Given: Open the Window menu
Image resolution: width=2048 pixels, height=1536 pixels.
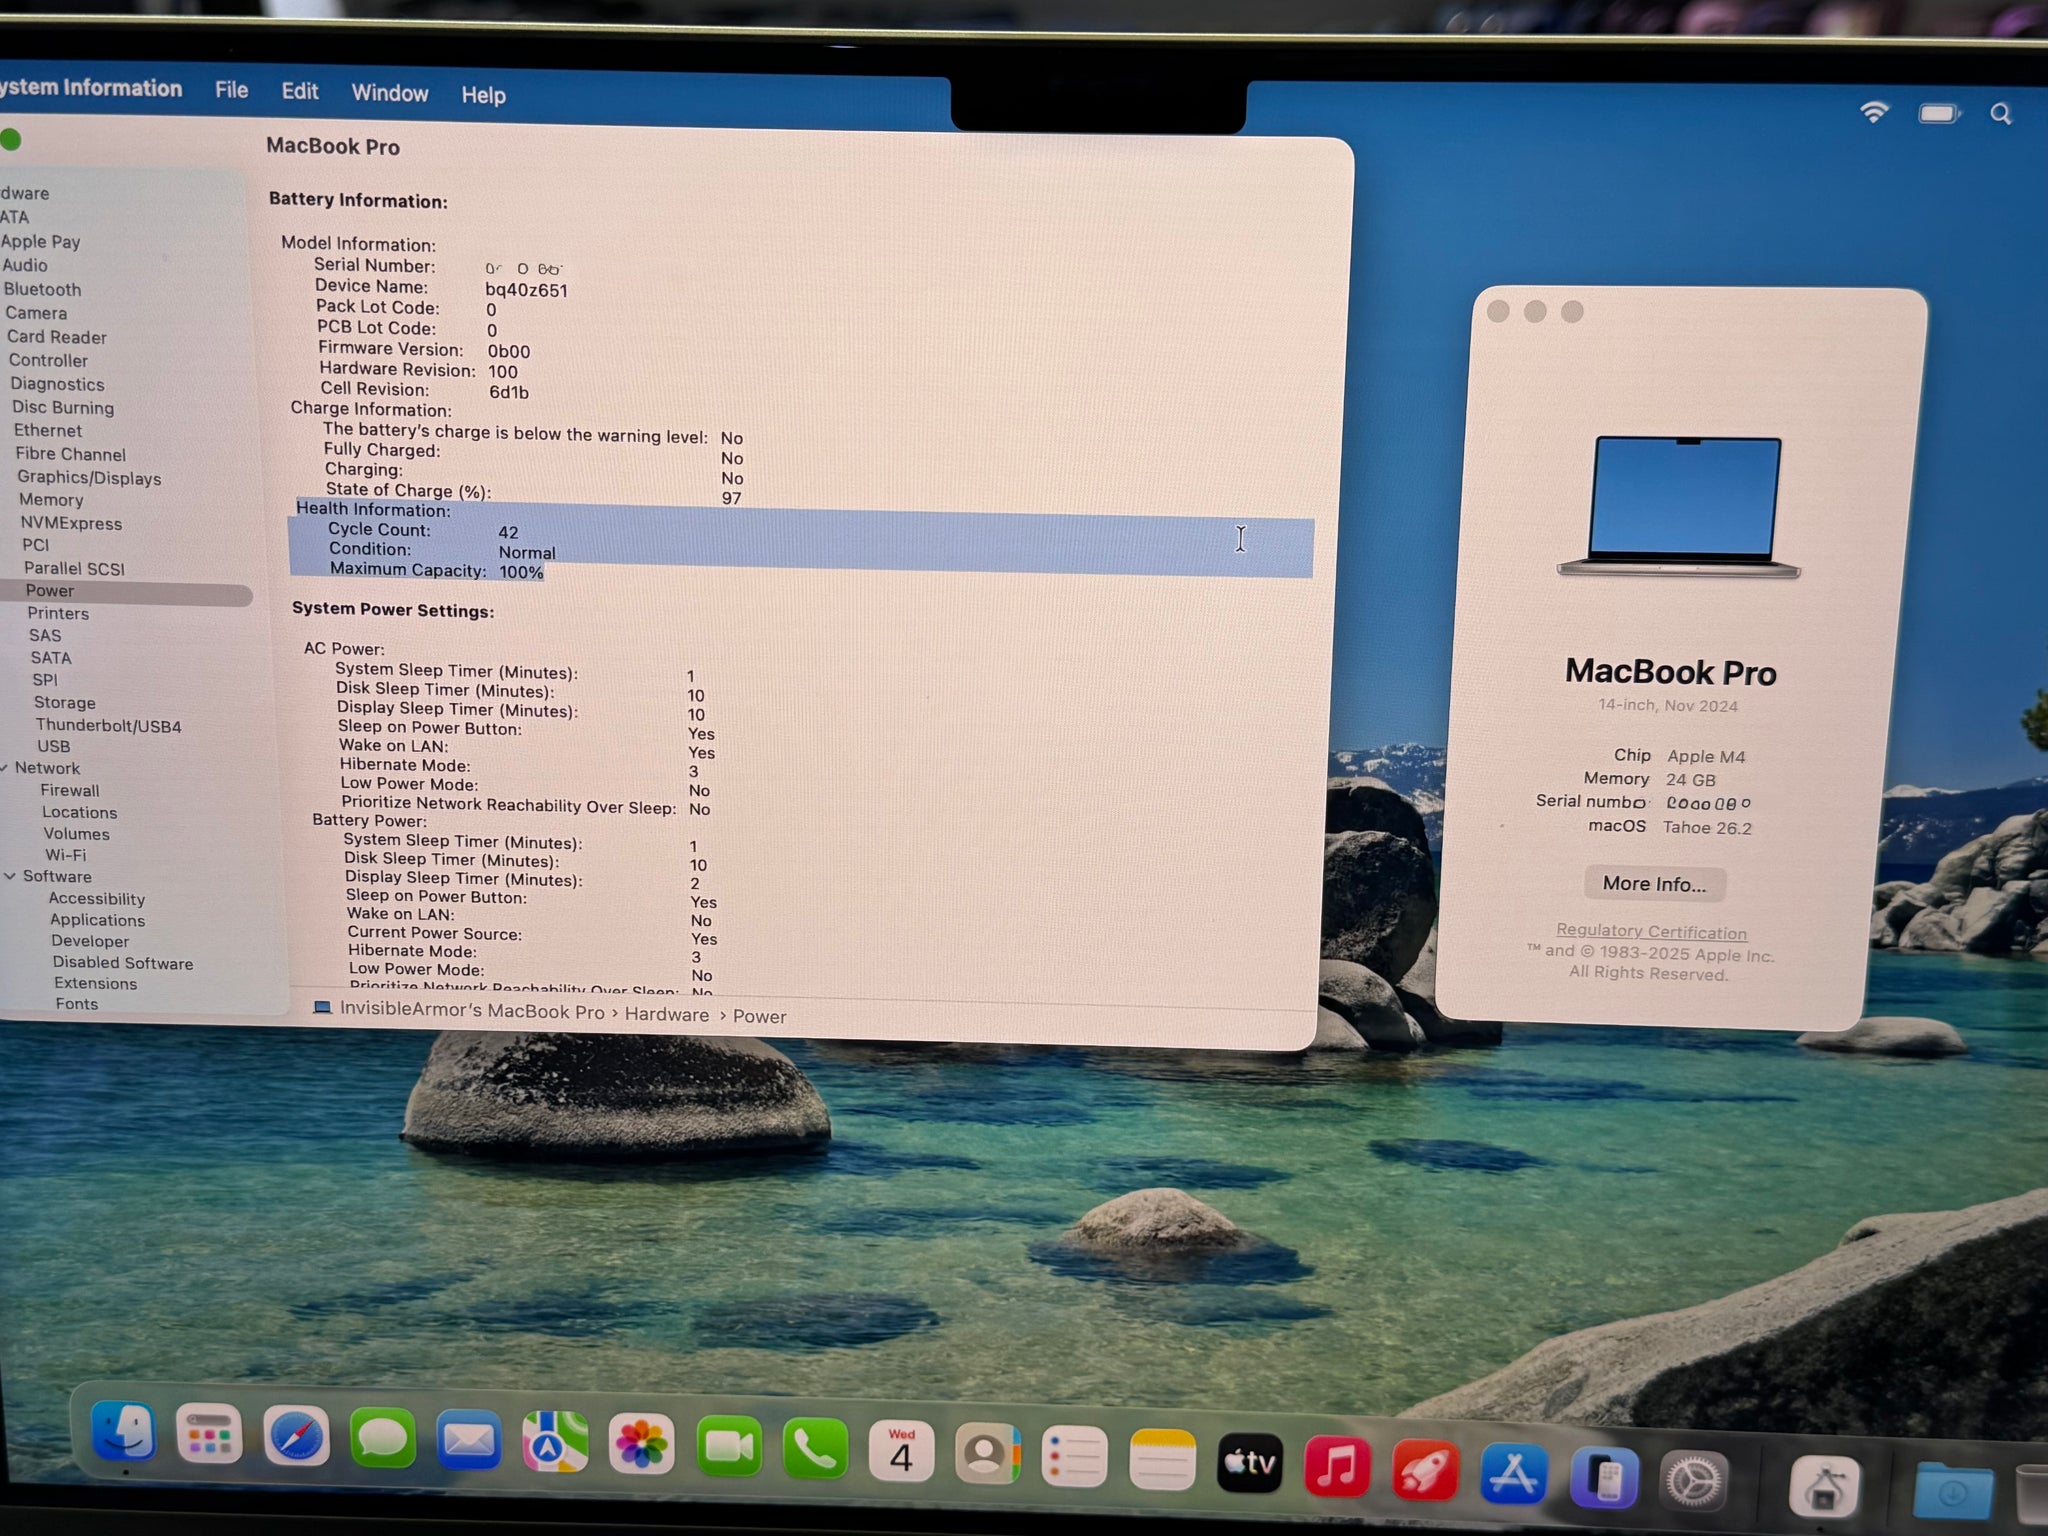Looking at the screenshot, I should [389, 93].
